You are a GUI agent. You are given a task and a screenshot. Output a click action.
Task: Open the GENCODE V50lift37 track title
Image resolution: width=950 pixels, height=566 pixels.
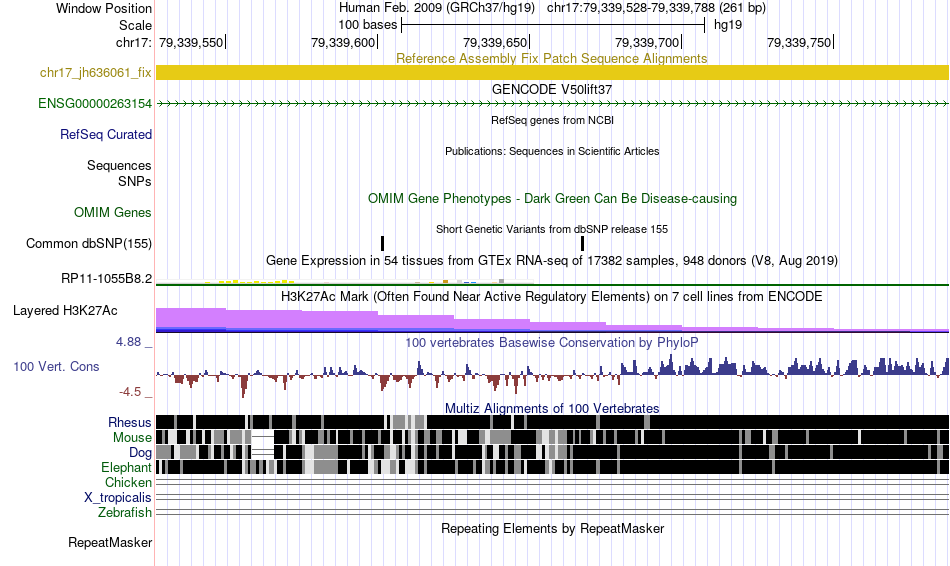[552, 89]
